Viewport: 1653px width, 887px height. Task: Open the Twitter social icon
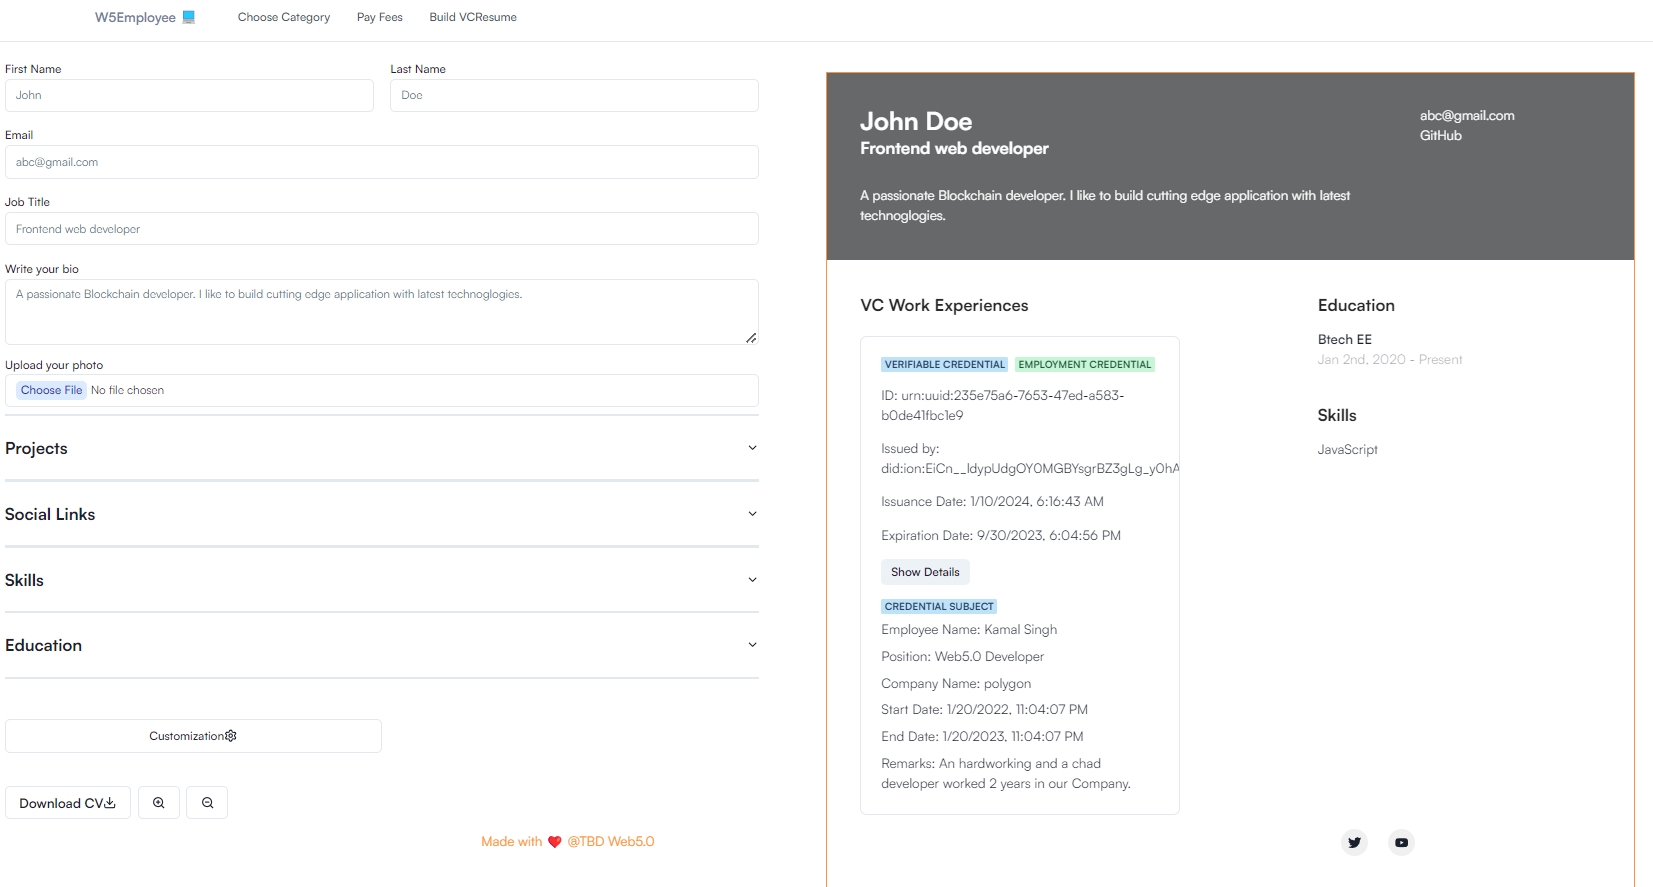1354,843
